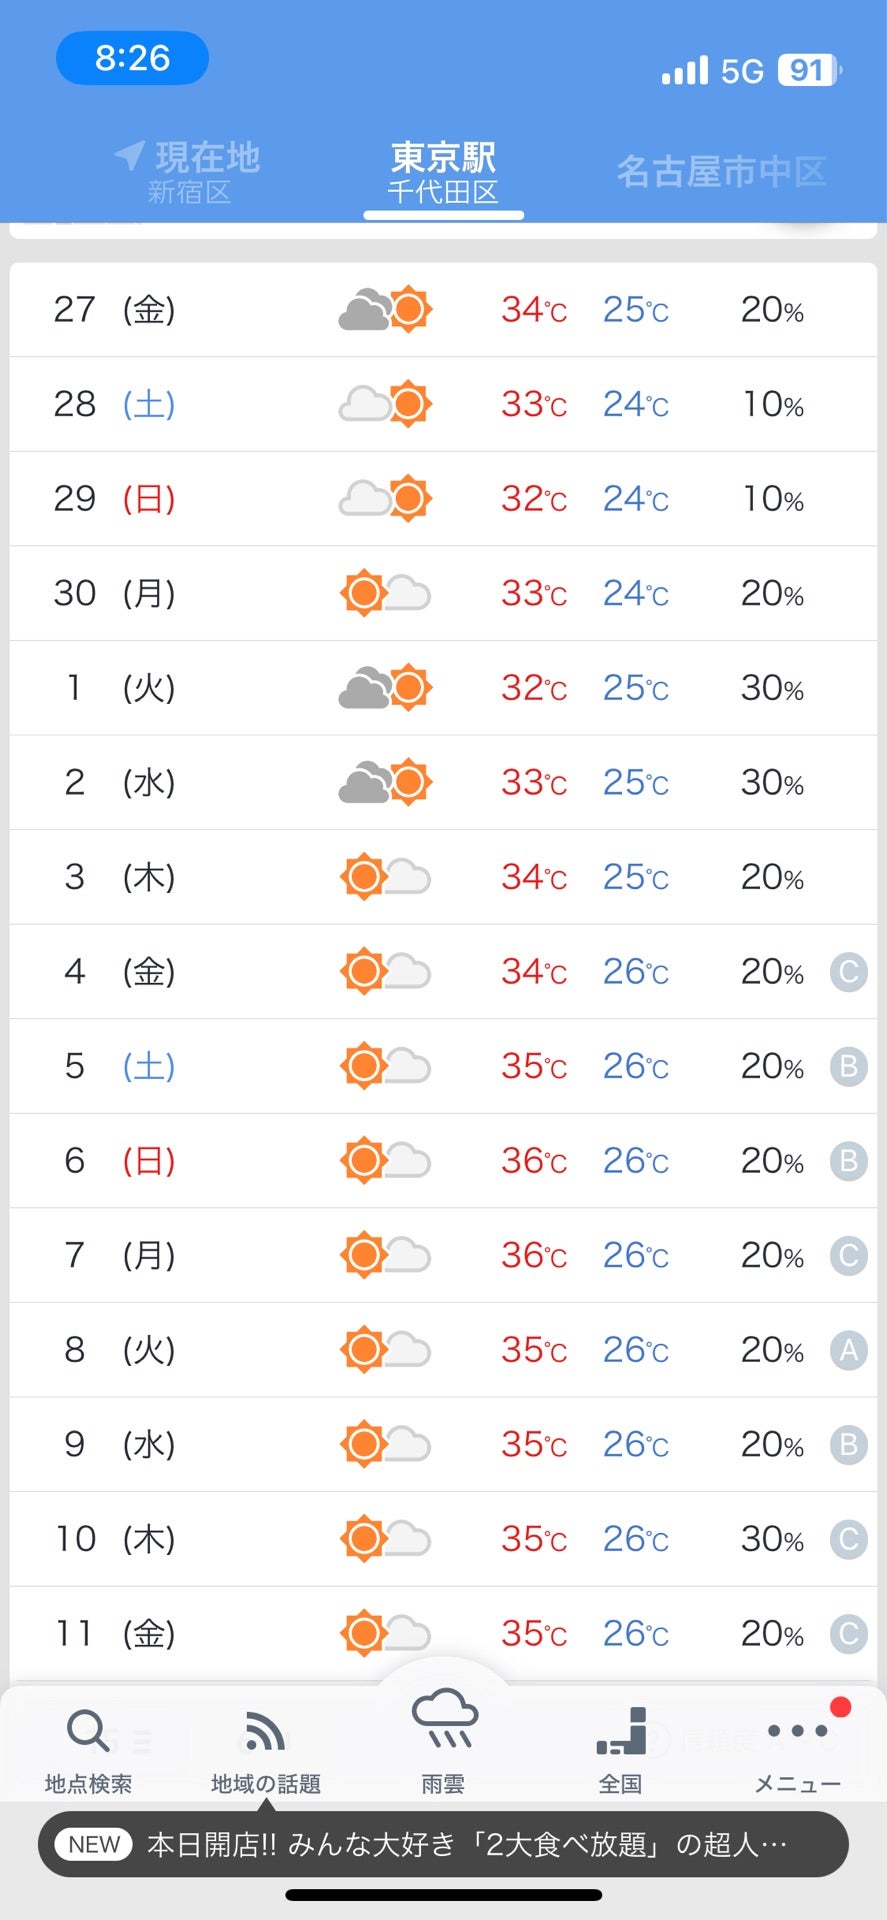Switch to the 名古屋市中区 tab
This screenshot has width=887, height=1920.
point(721,171)
